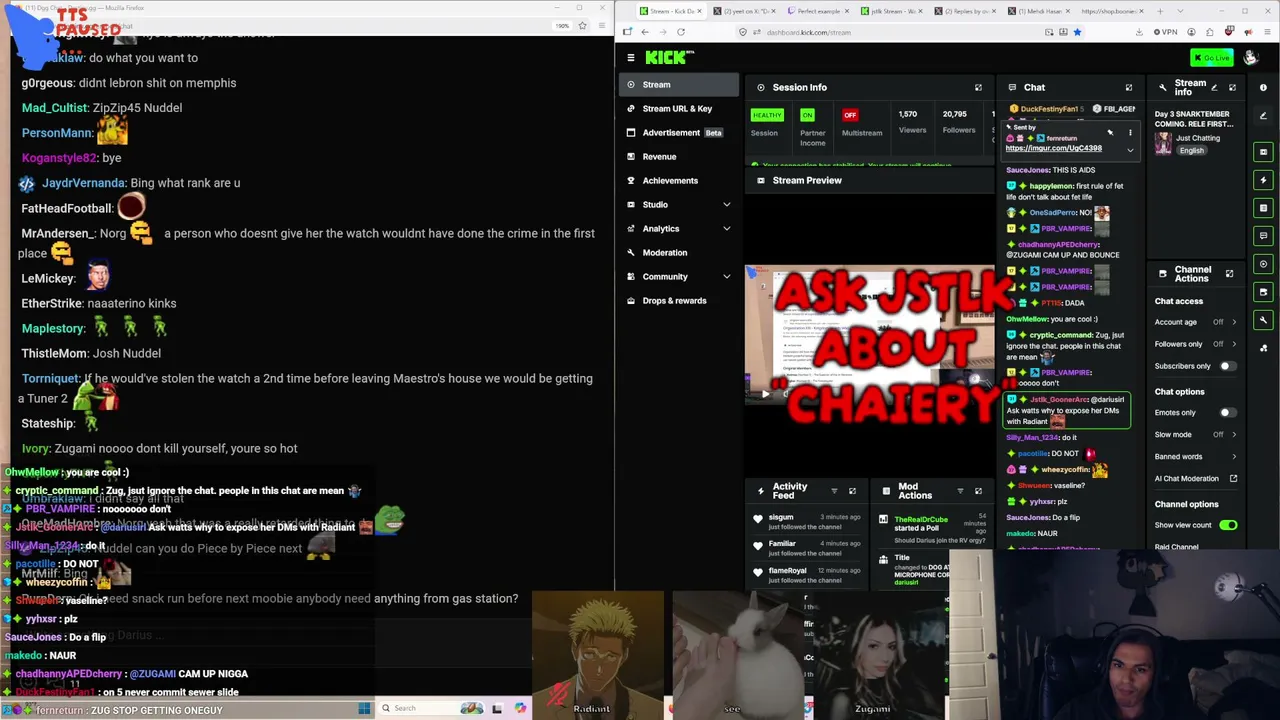This screenshot has height=720, width=1280.
Task: Click the info icon in the right rail
Action: (x=1263, y=88)
